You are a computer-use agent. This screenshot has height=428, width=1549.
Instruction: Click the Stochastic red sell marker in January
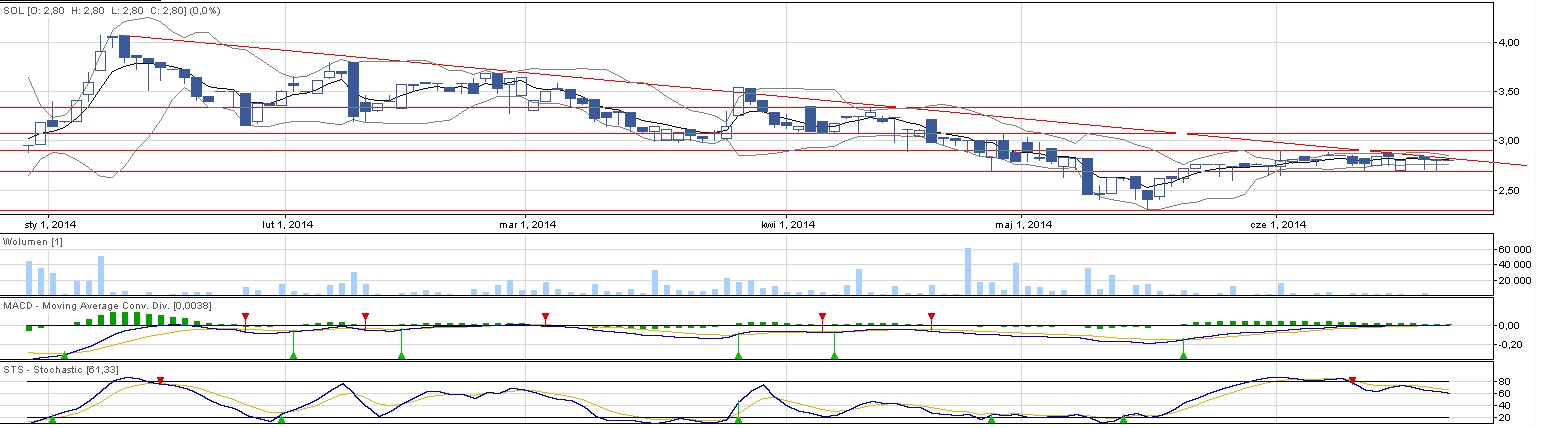click(160, 380)
